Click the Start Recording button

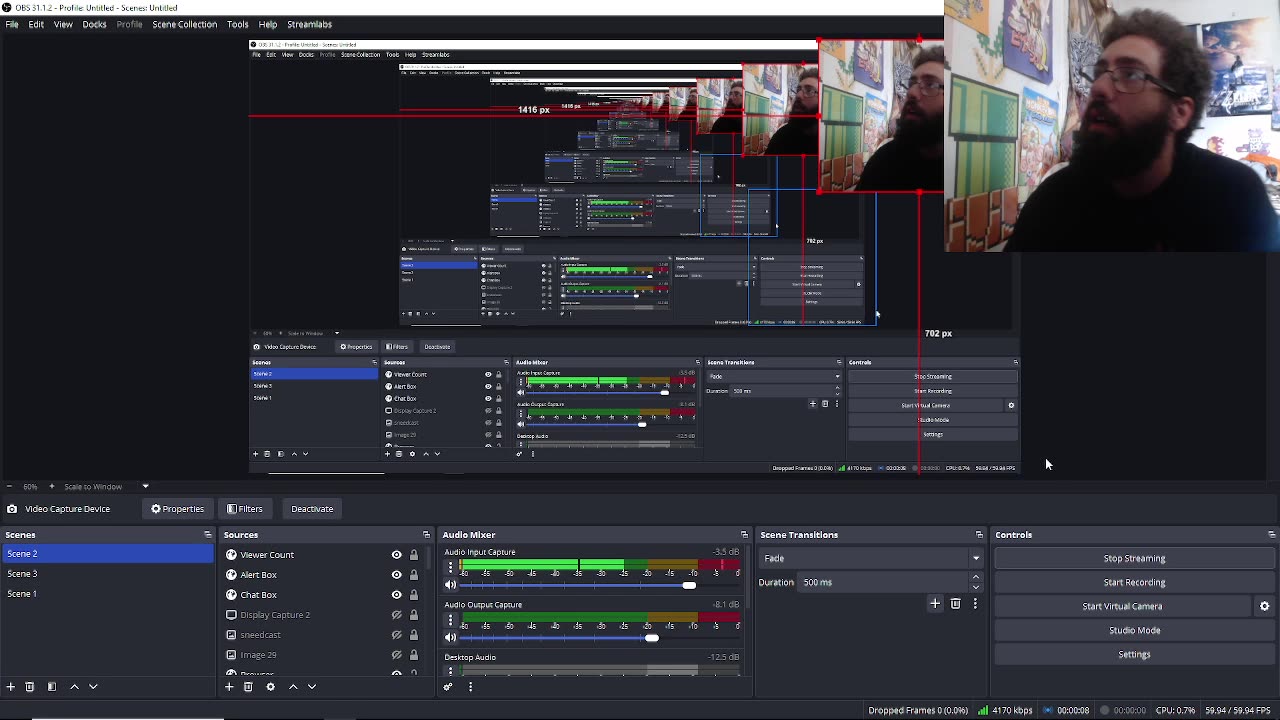(1134, 582)
